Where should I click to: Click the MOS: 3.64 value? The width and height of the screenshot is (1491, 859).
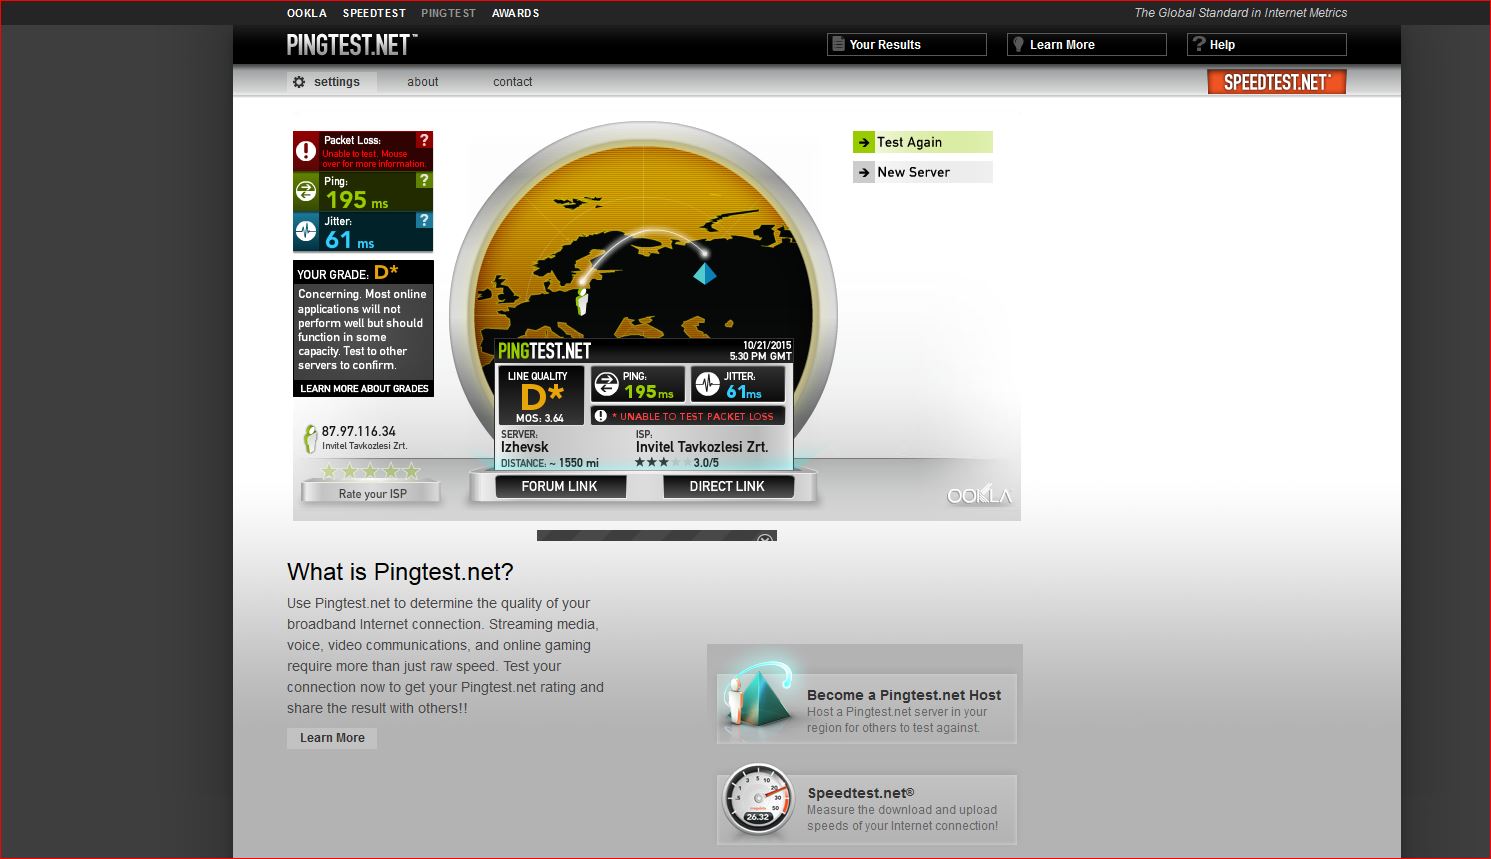(x=540, y=418)
